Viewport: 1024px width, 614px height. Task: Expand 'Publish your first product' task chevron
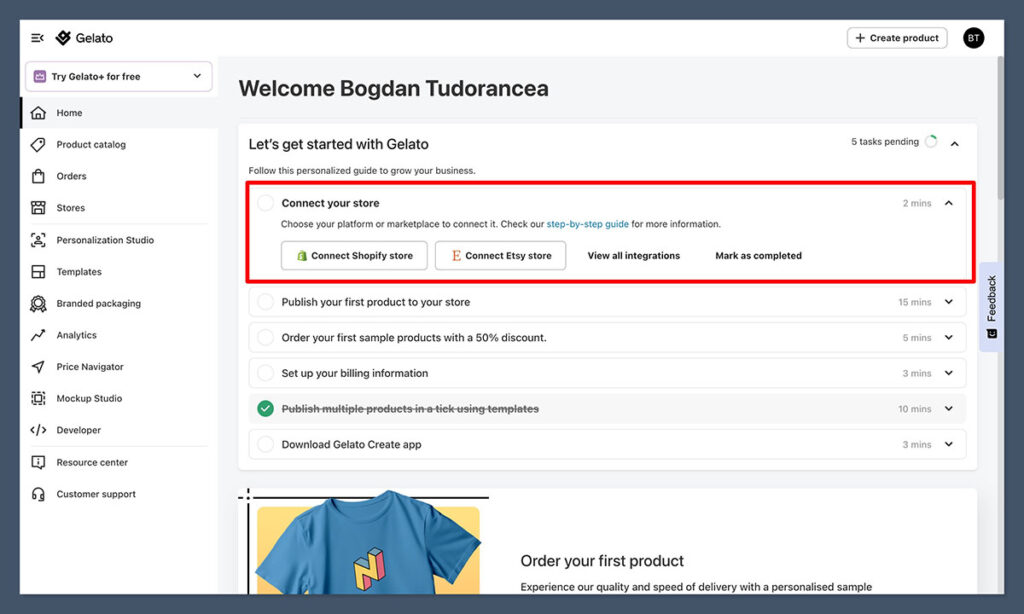948,302
